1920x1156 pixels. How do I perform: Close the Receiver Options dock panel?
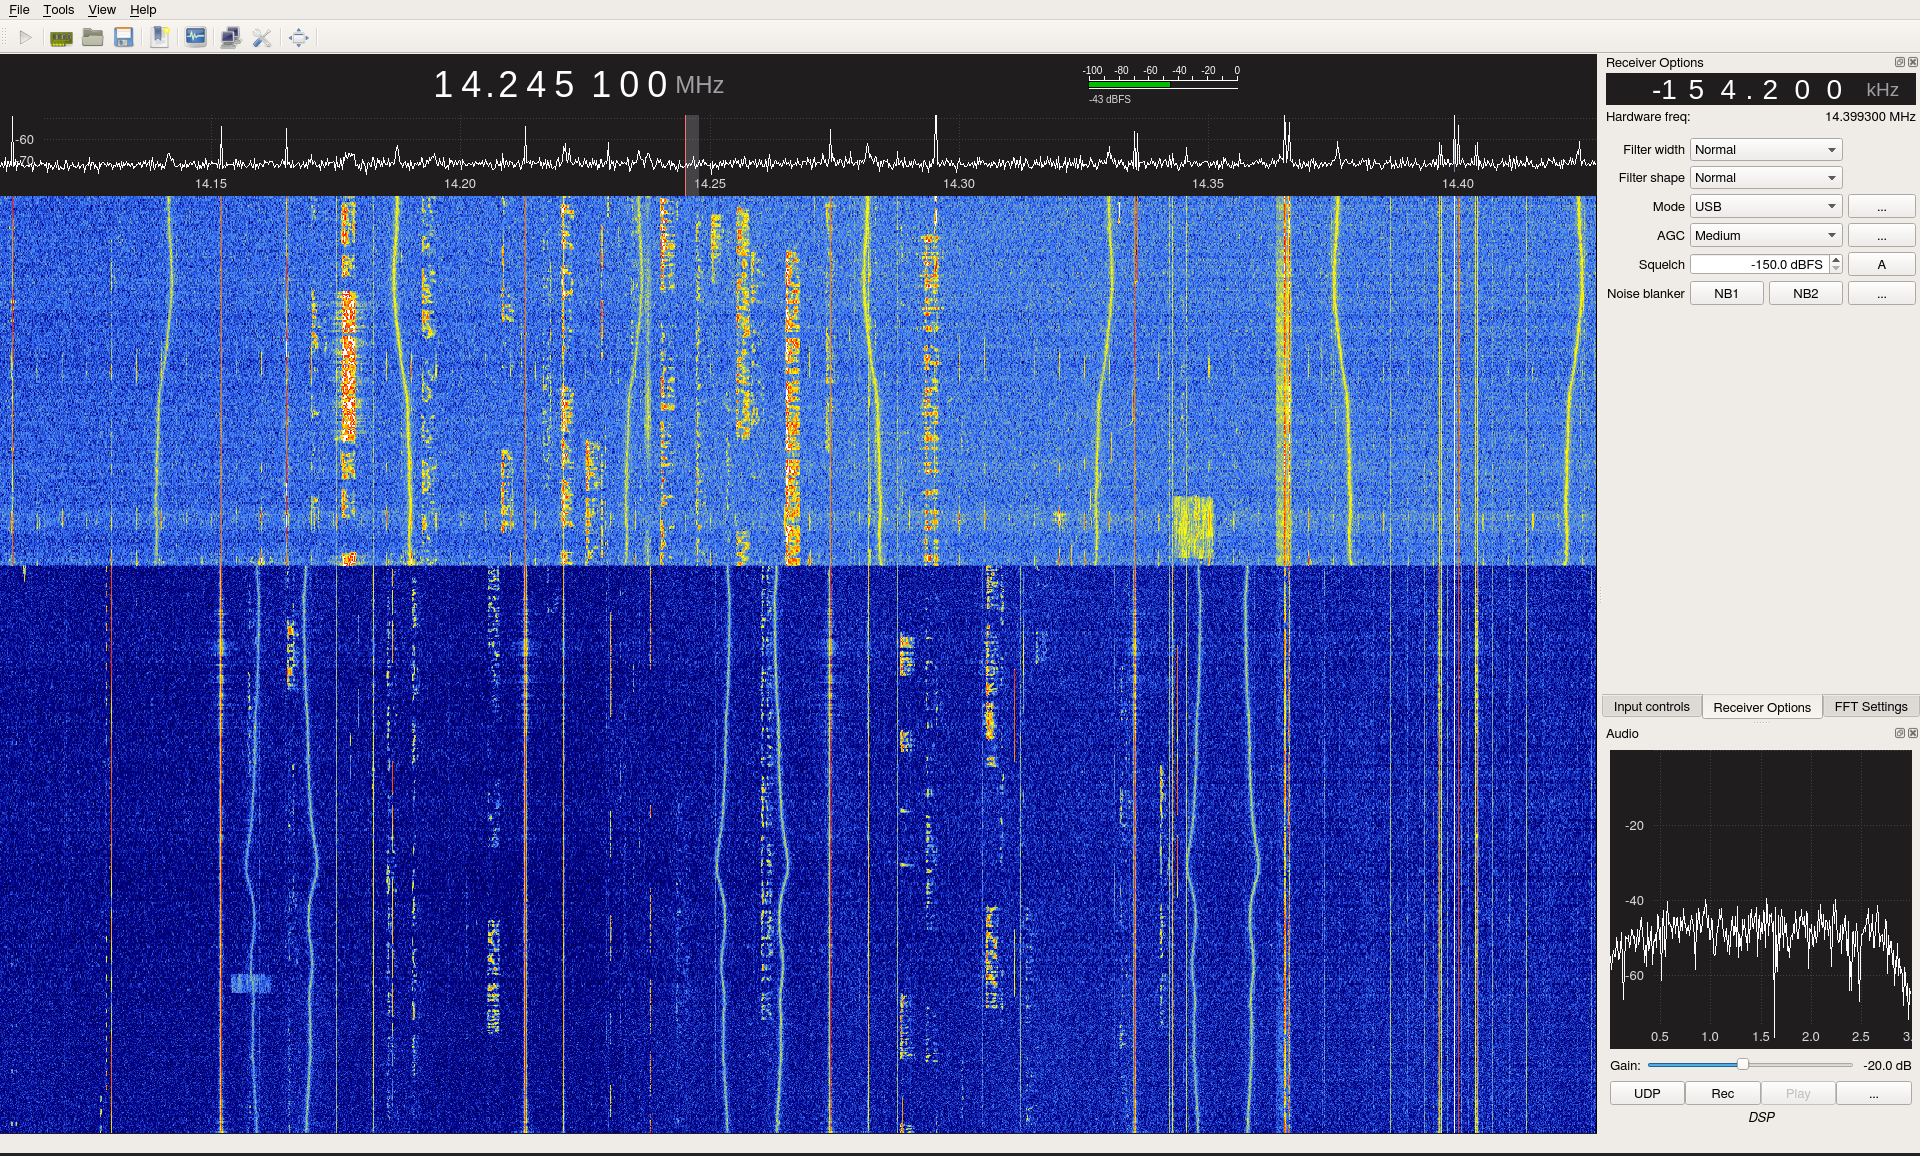point(1912,62)
